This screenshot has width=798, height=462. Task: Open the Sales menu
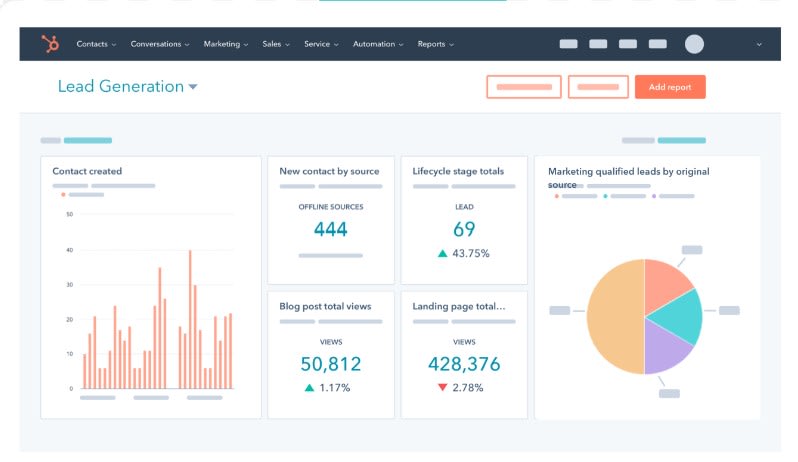pos(276,44)
